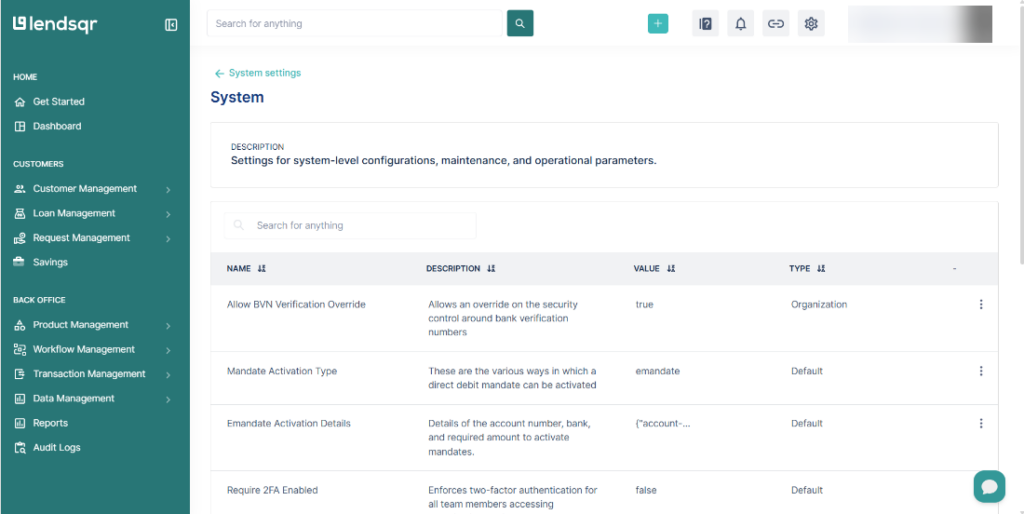
Task: Click the Savings briefcase icon
Action: coord(20,262)
